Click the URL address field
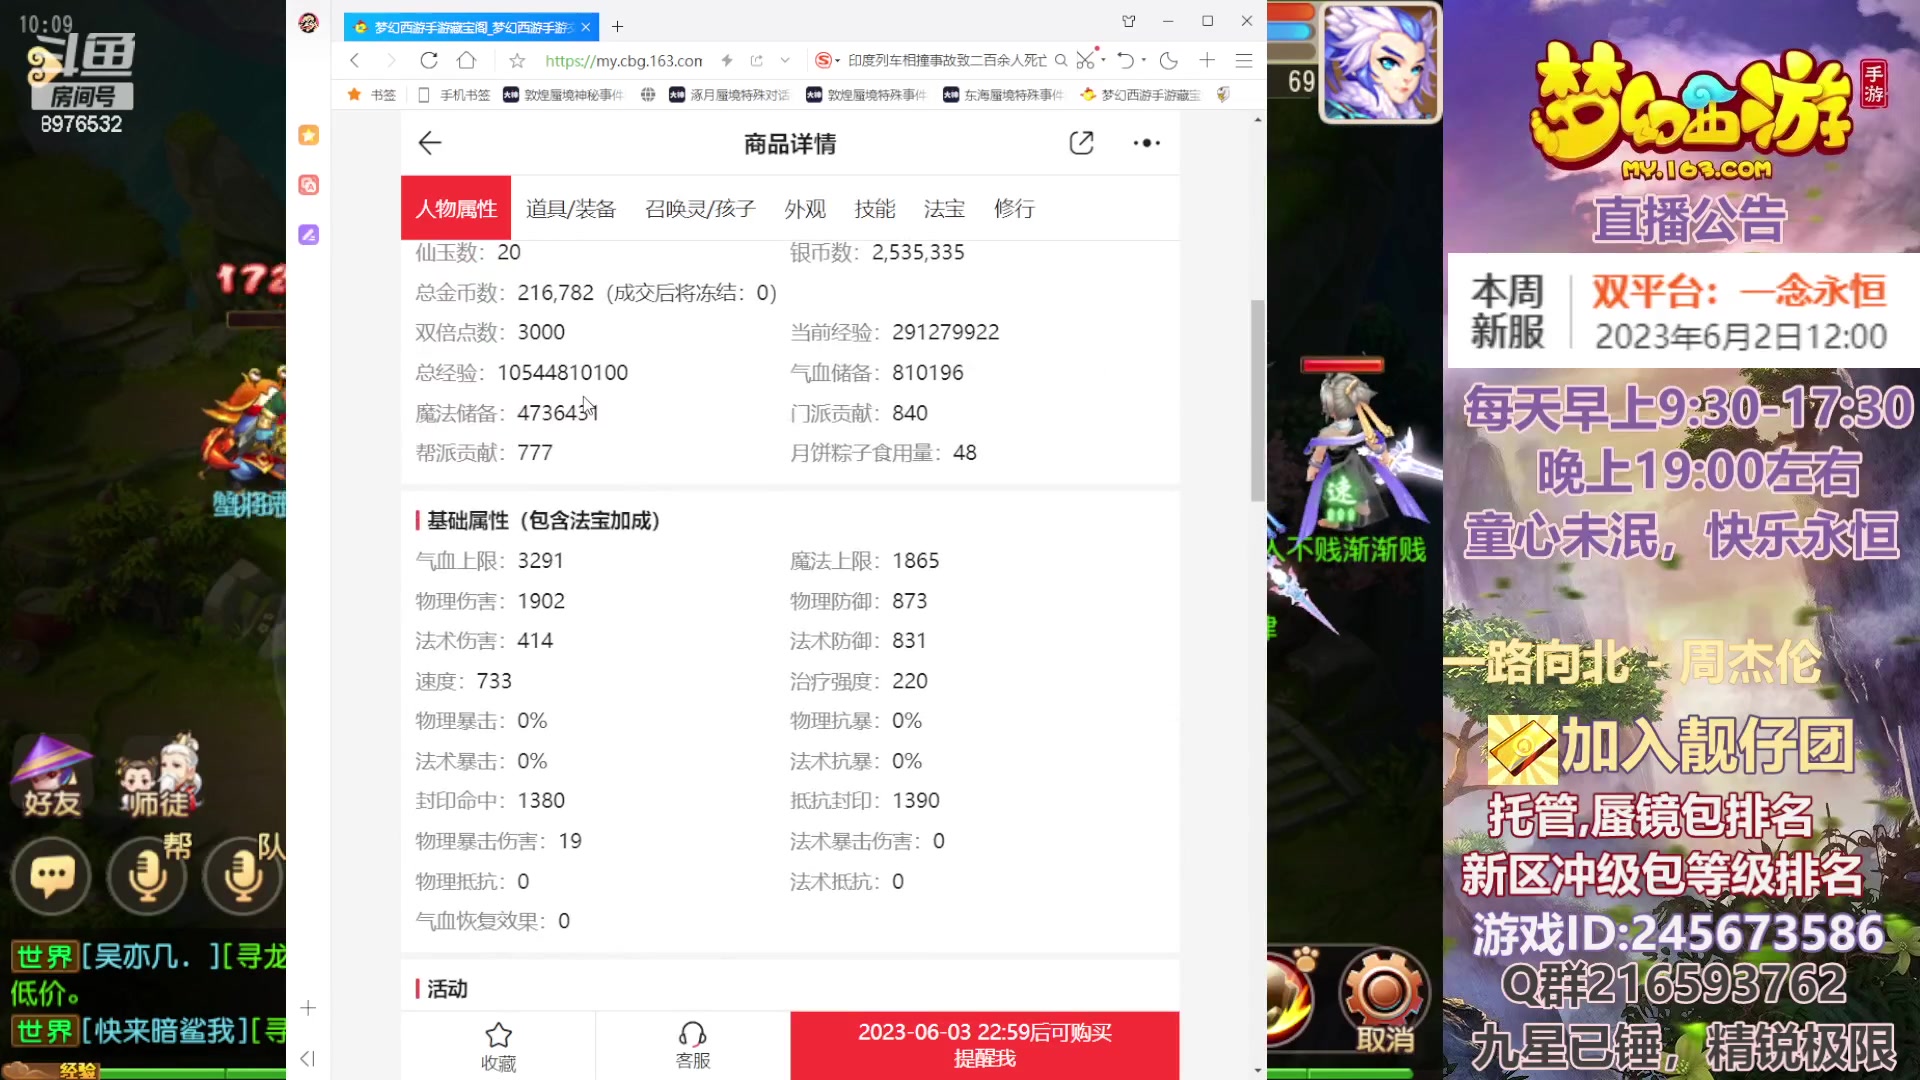This screenshot has height=1080, width=1920. 624,61
